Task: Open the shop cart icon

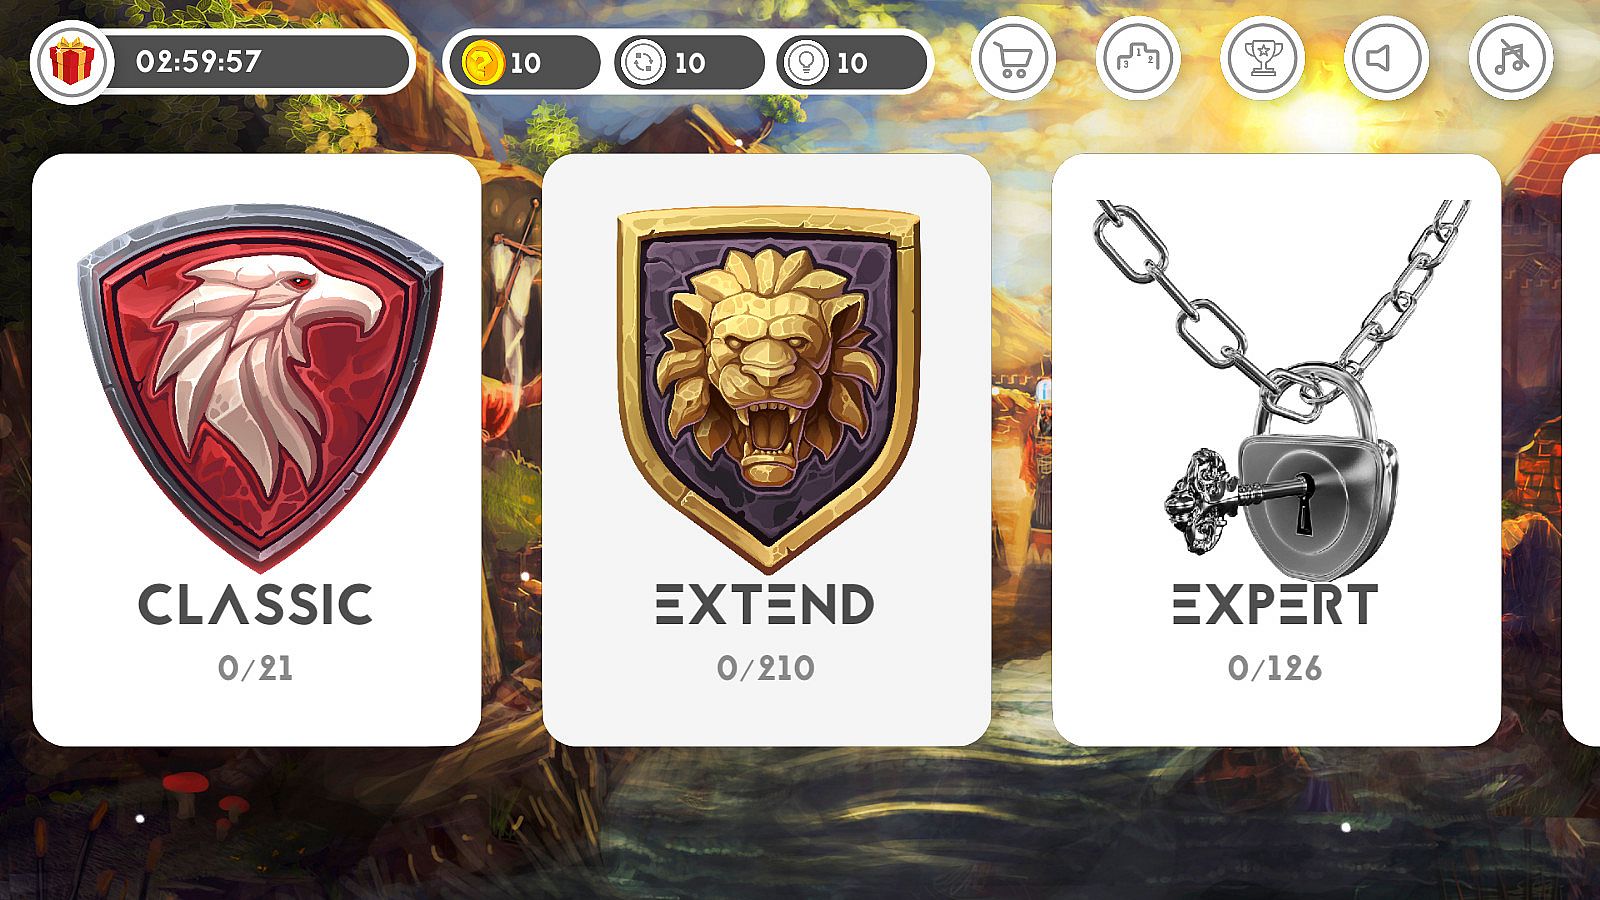Action: 1013,58
